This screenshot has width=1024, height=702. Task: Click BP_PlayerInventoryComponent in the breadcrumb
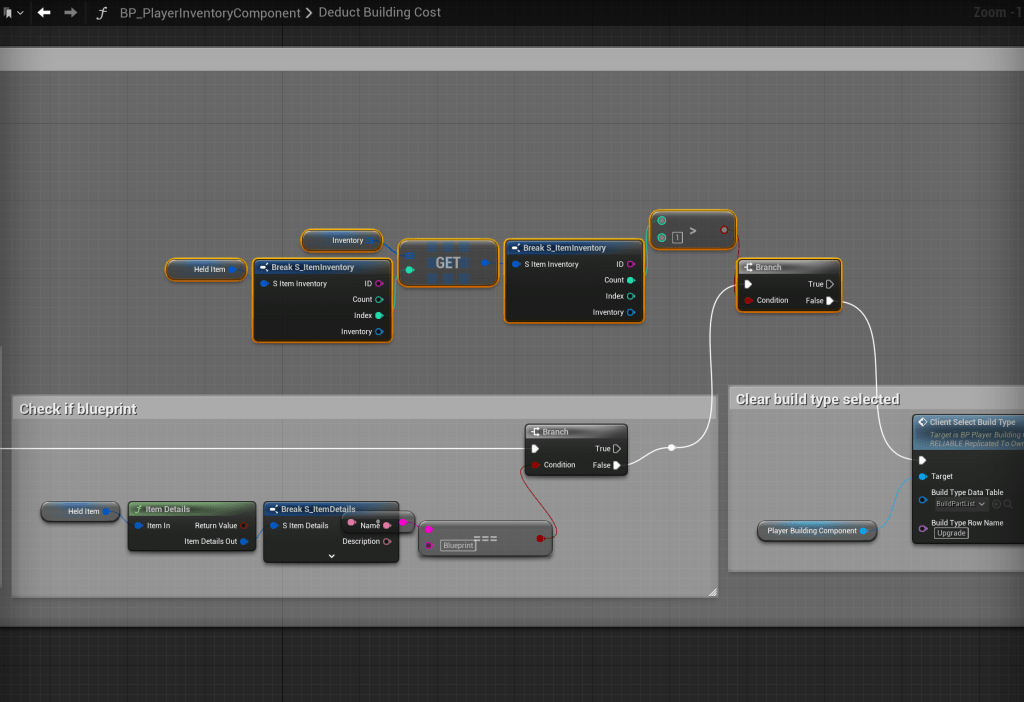(210, 13)
